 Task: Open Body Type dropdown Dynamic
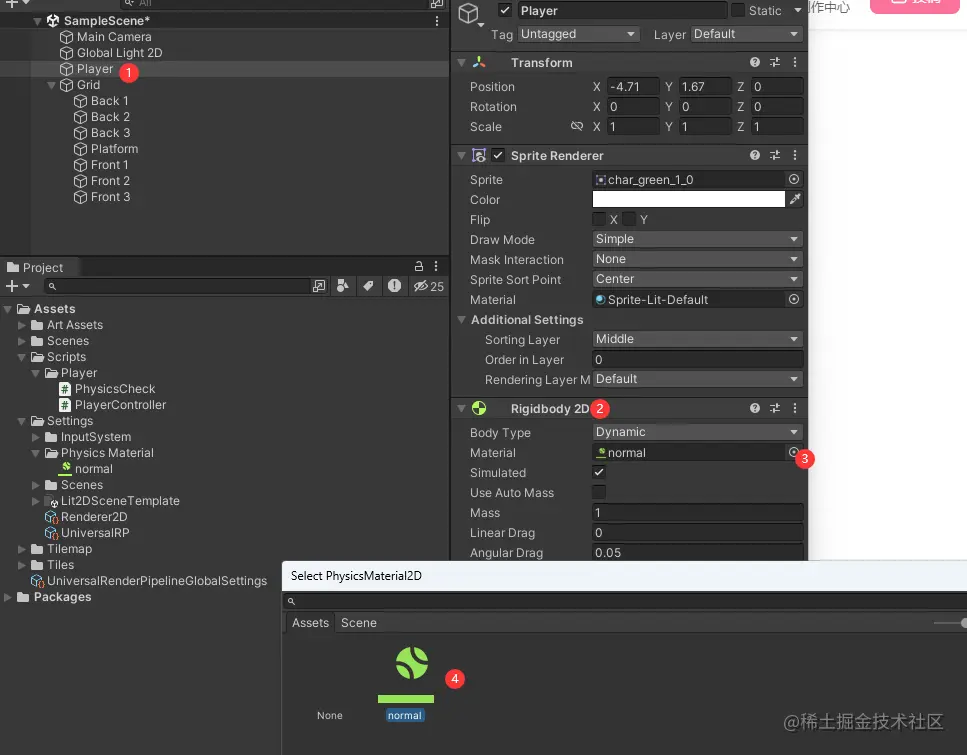point(697,432)
